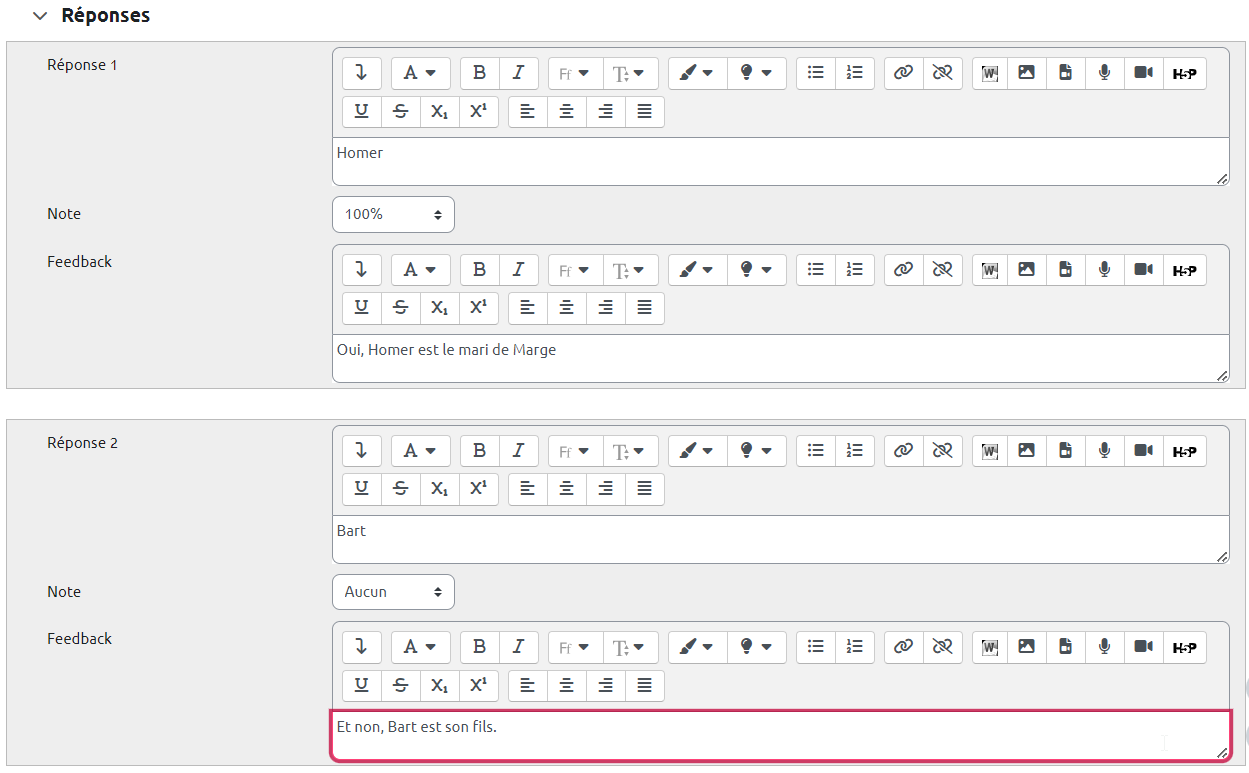This screenshot has width=1249, height=773.
Task: Toggle italic in Réponse 2 editor
Action: tap(518, 451)
